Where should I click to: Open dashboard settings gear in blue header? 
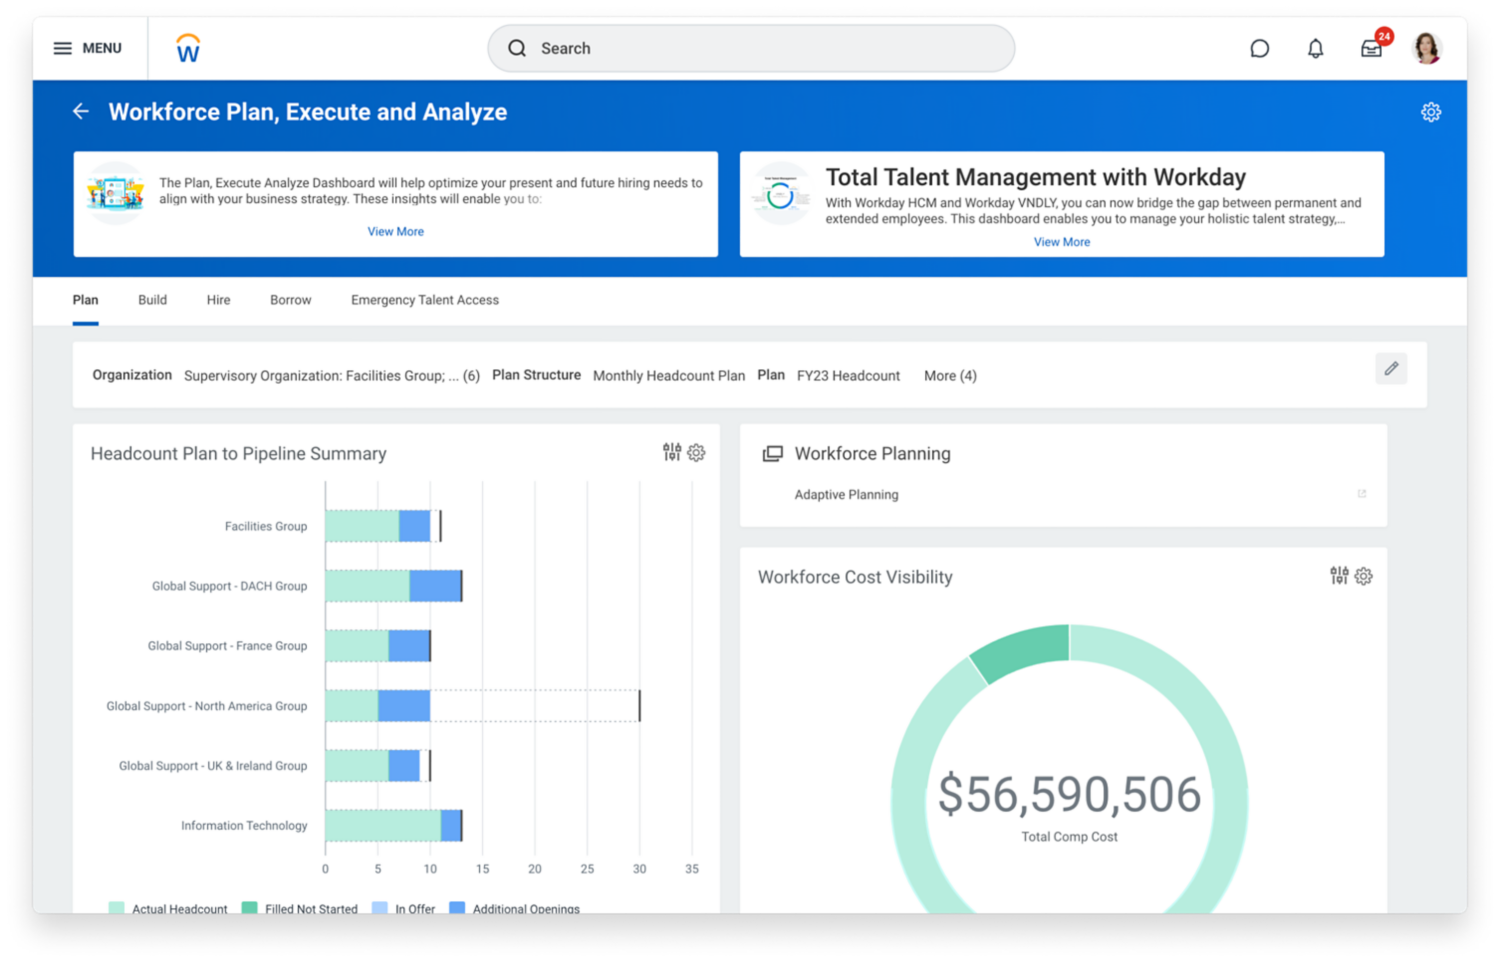coord(1430,112)
